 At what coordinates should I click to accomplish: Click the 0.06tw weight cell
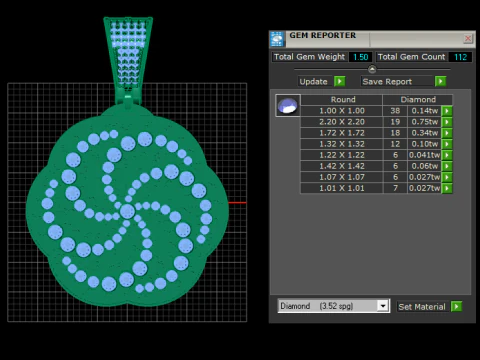point(424,166)
